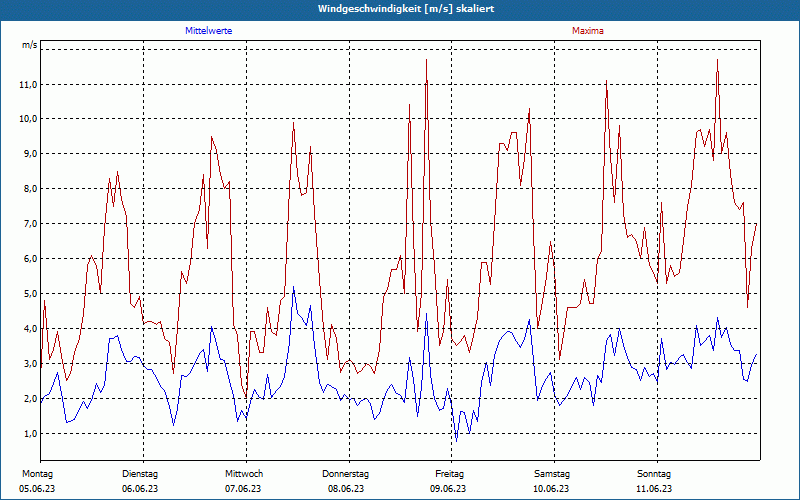The image size is (800, 500).
Task: Click the Samstag day label
Action: pyautogui.click(x=552, y=474)
